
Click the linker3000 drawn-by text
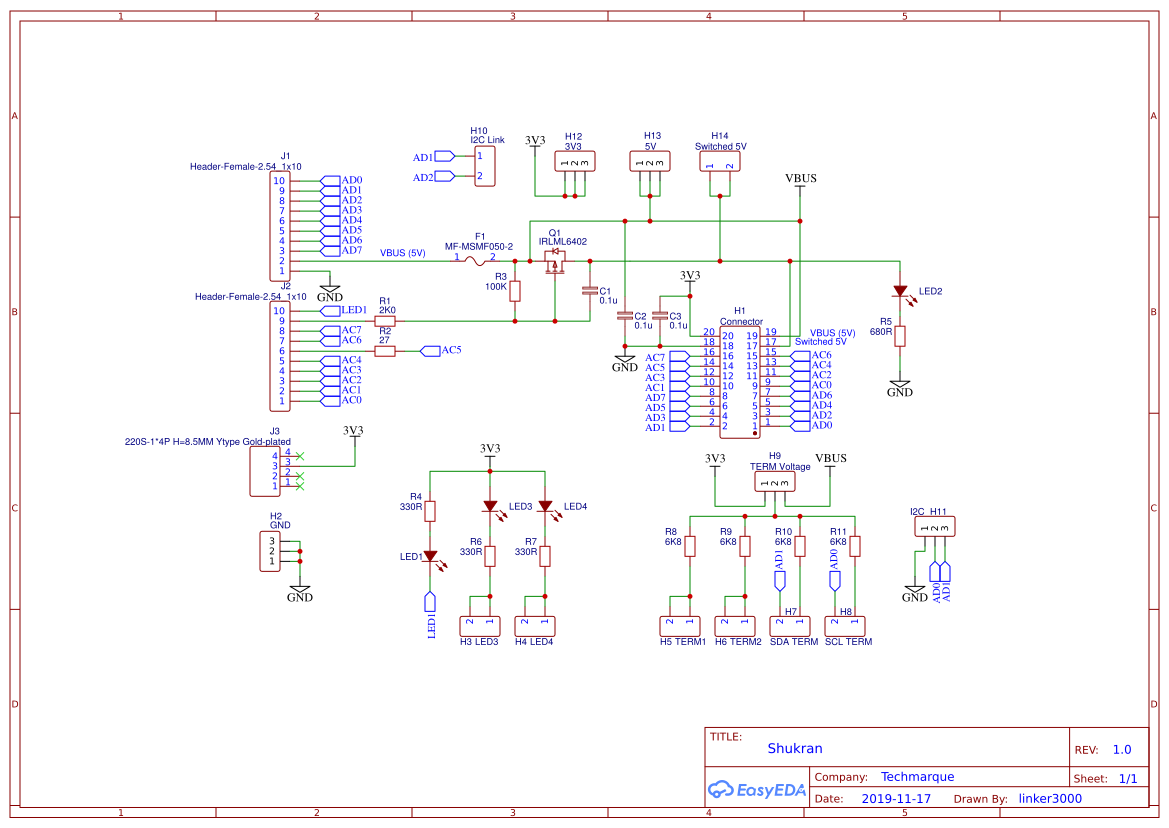(x=1049, y=798)
